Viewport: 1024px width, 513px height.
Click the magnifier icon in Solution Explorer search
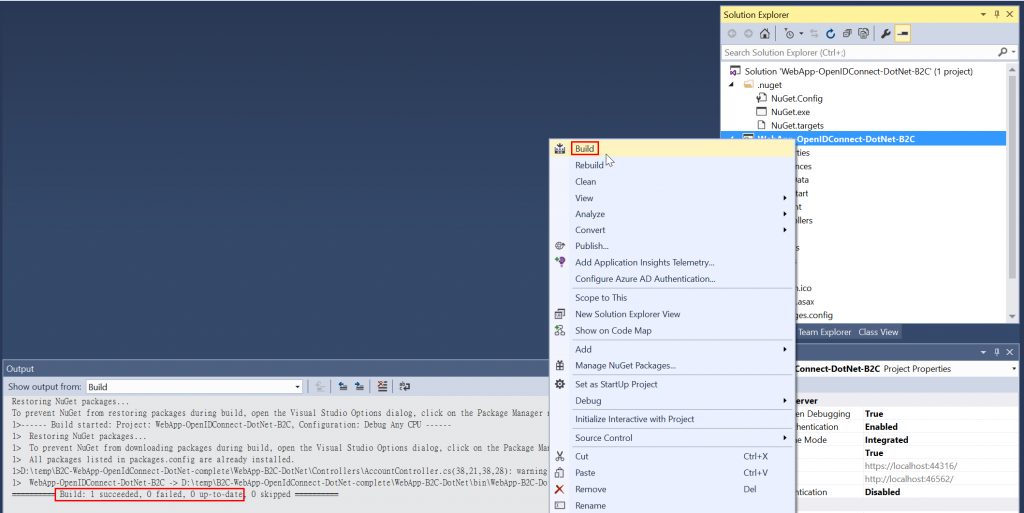(x=1002, y=52)
